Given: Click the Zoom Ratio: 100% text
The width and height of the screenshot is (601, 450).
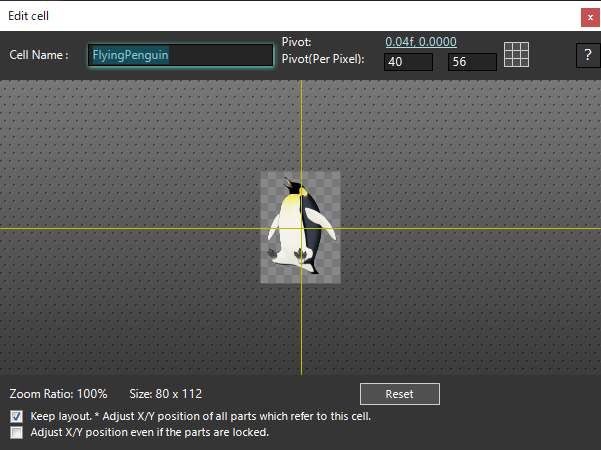Looking at the screenshot, I should click(x=58, y=394).
